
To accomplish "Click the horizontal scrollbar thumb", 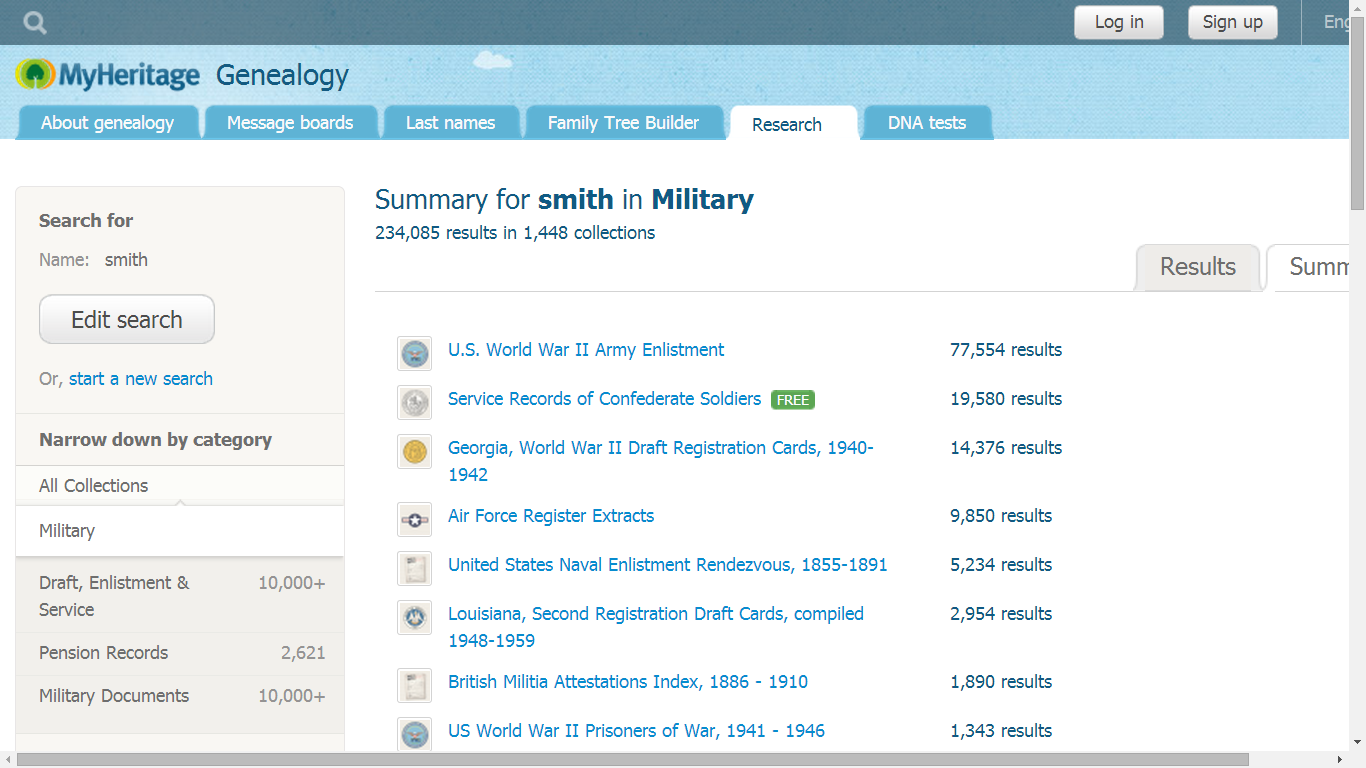I will coord(633,759).
